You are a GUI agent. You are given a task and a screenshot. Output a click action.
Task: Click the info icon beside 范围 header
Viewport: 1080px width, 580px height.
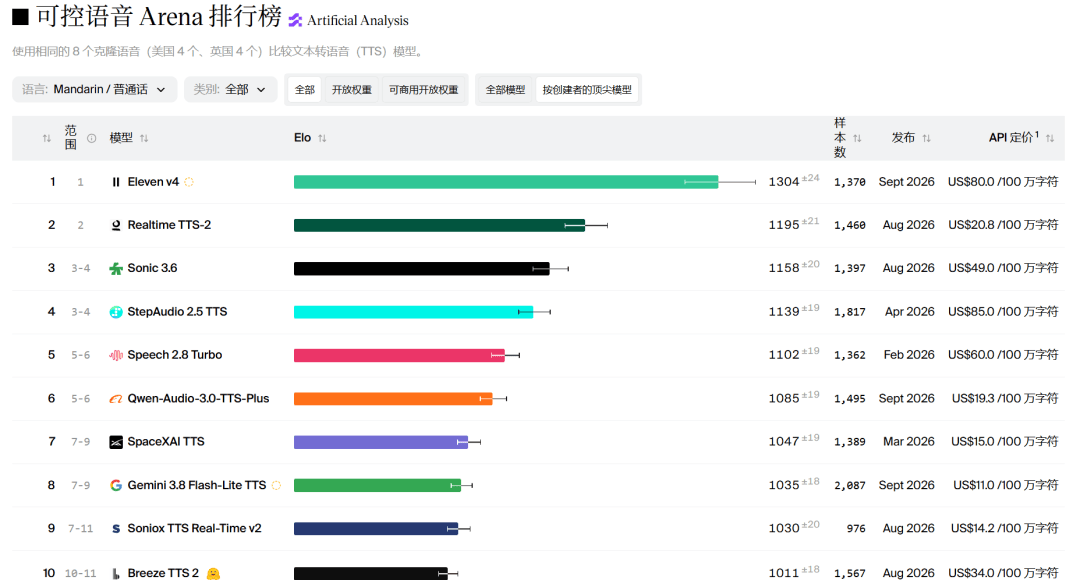[92, 138]
